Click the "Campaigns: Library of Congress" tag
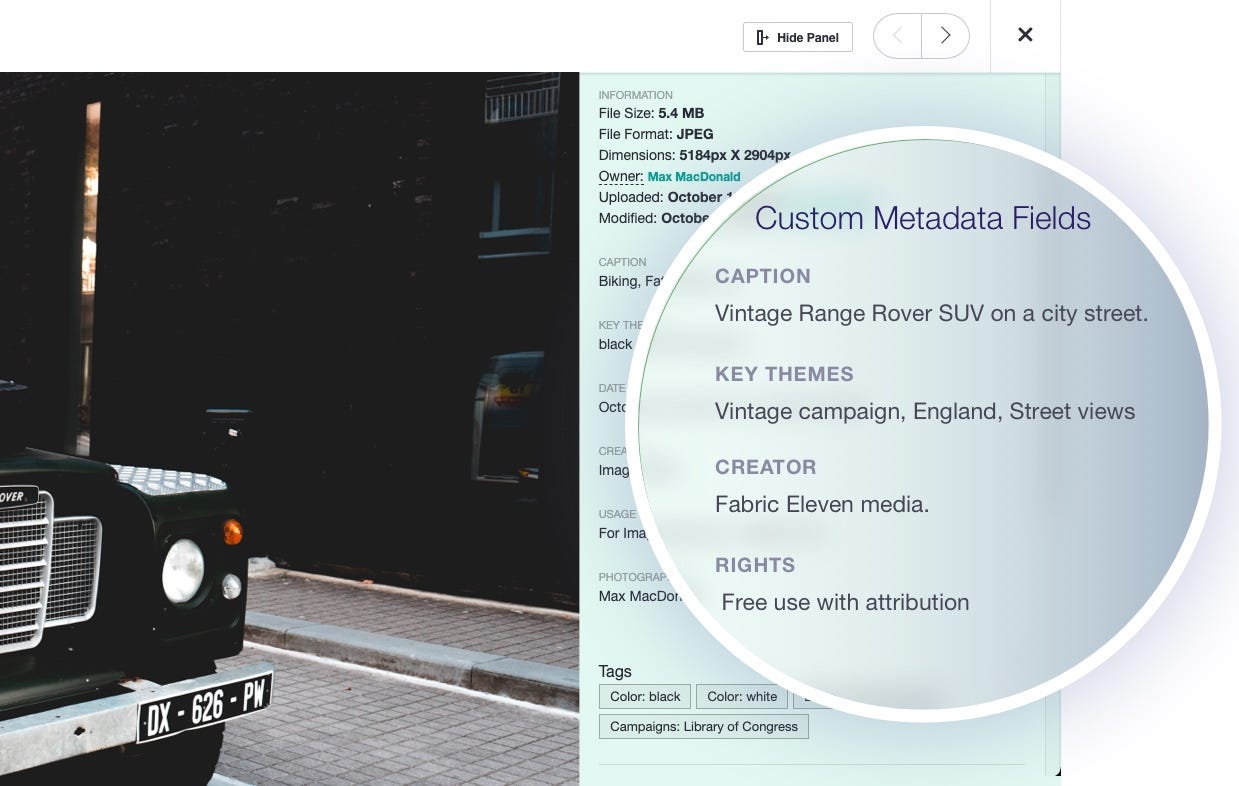This screenshot has width=1239, height=786. click(x=703, y=727)
